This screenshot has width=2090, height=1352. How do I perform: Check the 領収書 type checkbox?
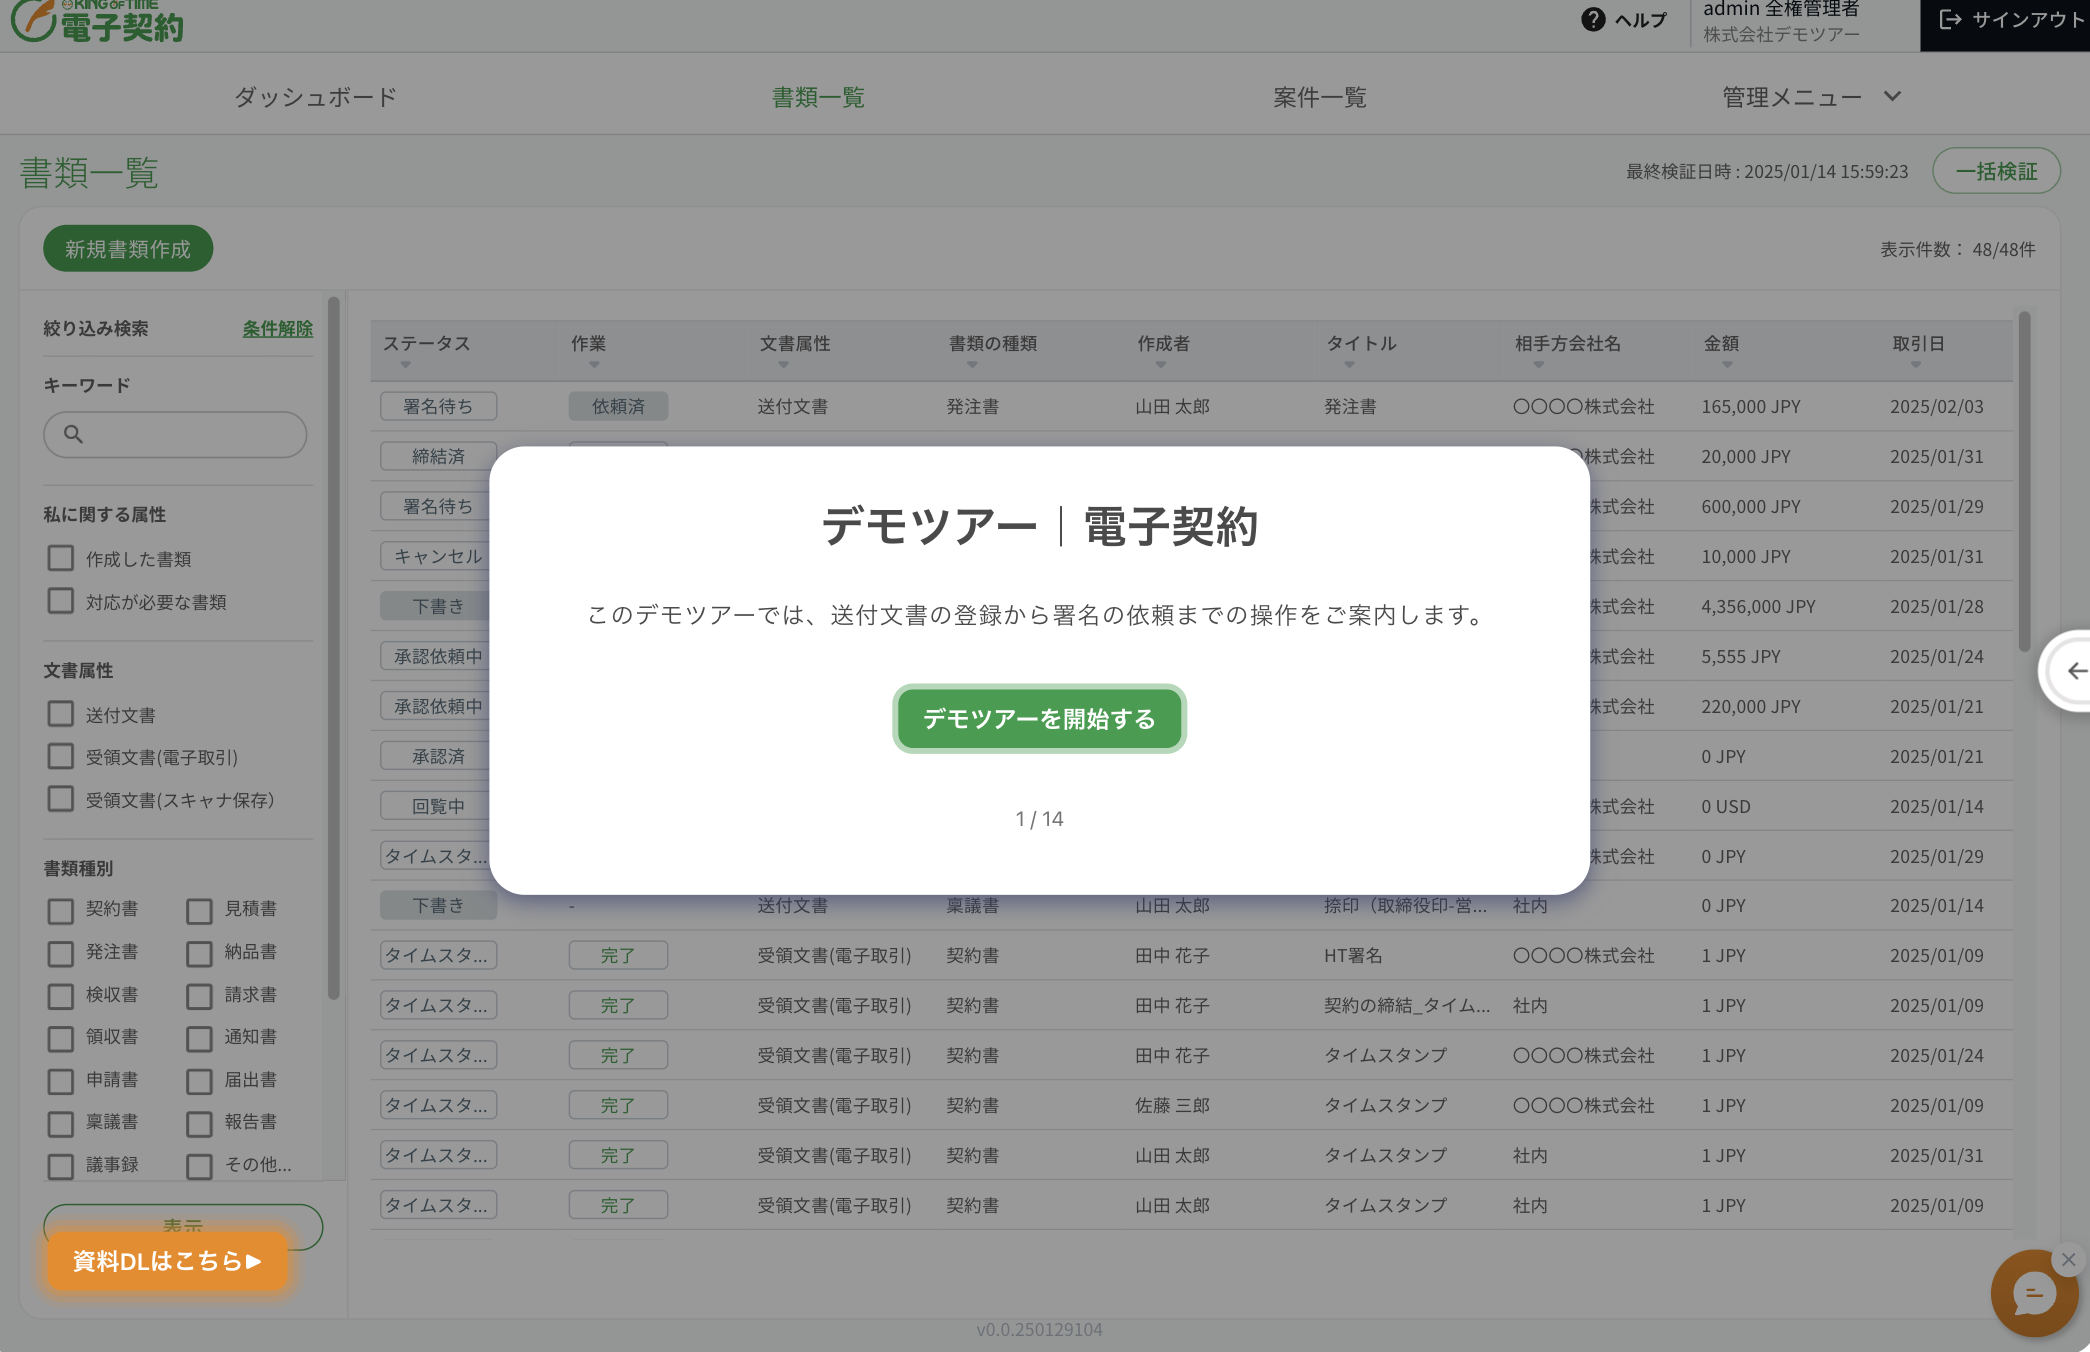pyautogui.click(x=61, y=1039)
